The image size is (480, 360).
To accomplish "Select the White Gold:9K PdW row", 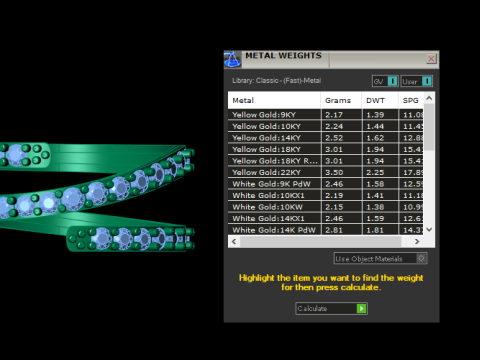I will [x=326, y=184].
